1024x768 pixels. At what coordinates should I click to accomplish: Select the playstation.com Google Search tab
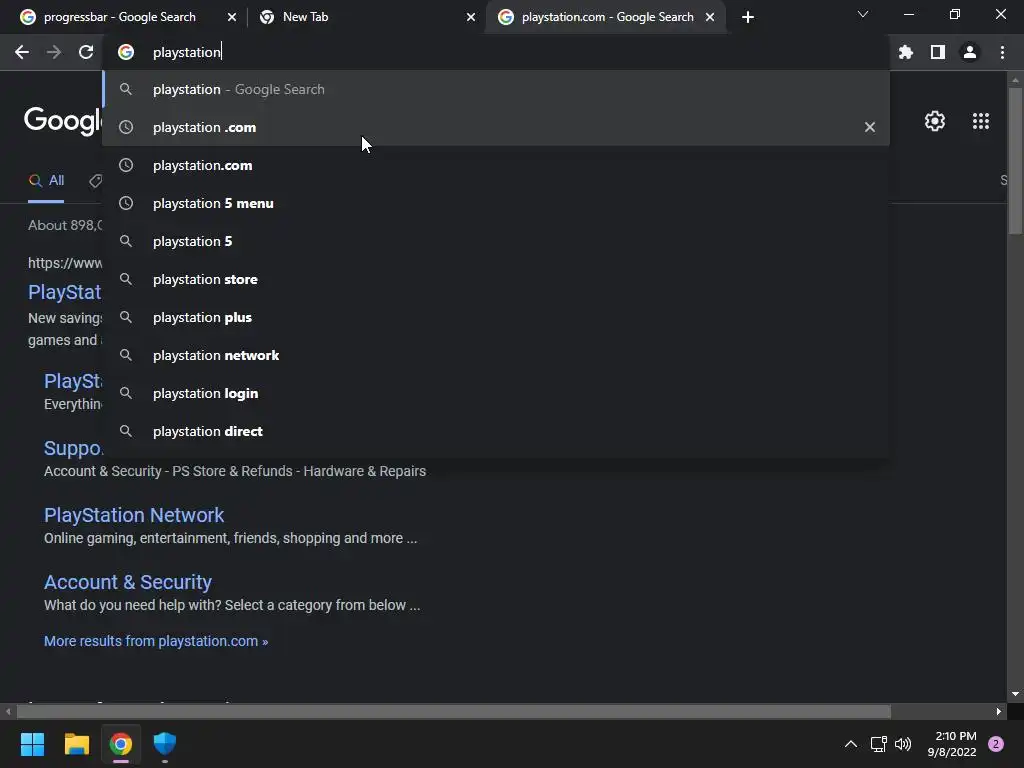[606, 17]
